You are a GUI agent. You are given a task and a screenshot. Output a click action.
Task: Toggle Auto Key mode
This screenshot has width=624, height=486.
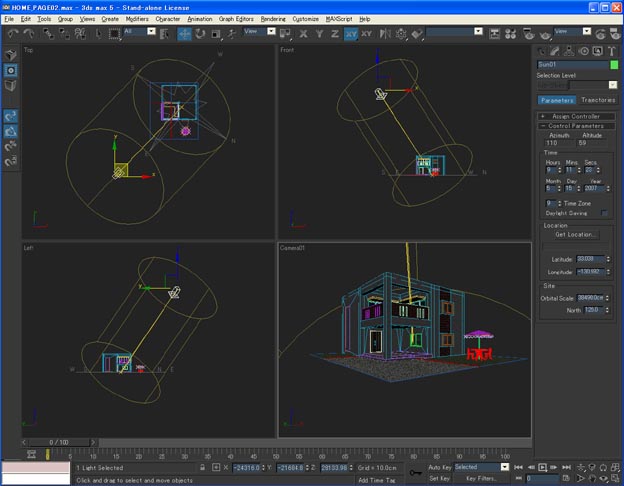tap(439, 467)
